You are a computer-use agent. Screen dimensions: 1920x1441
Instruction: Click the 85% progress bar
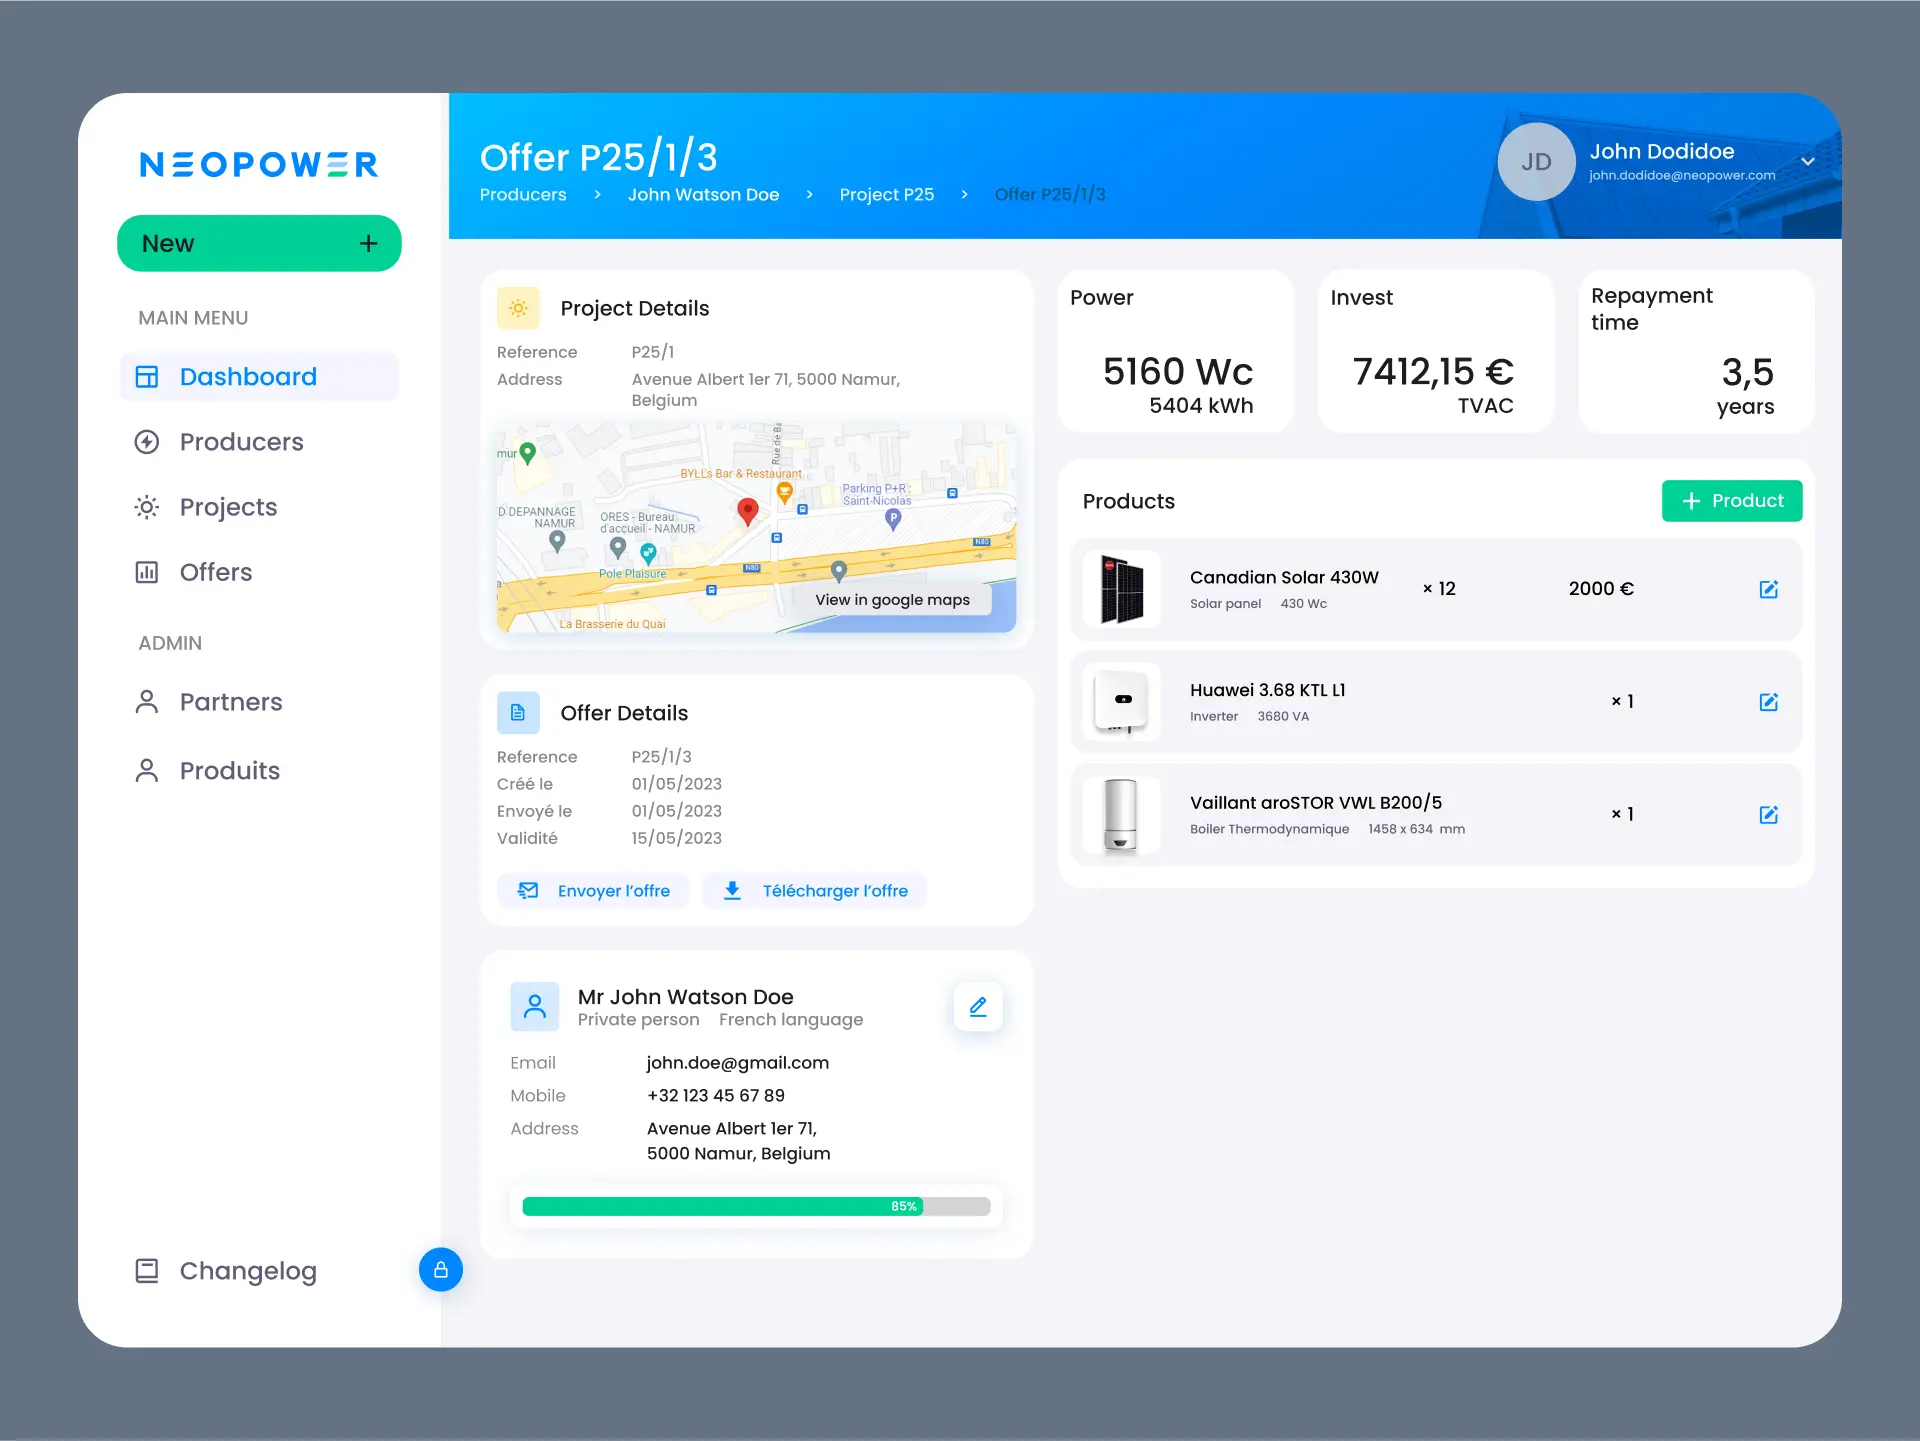click(756, 1207)
